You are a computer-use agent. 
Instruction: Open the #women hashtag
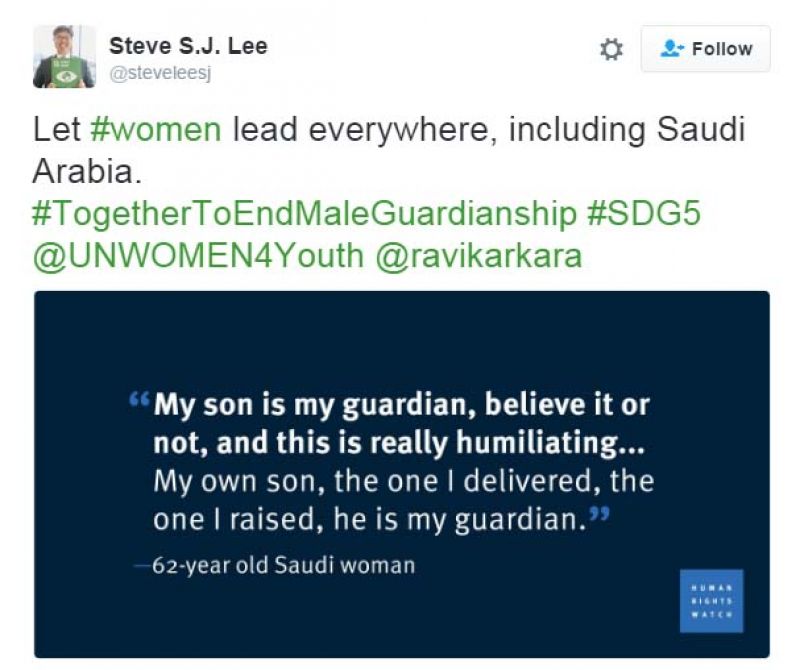[156, 130]
